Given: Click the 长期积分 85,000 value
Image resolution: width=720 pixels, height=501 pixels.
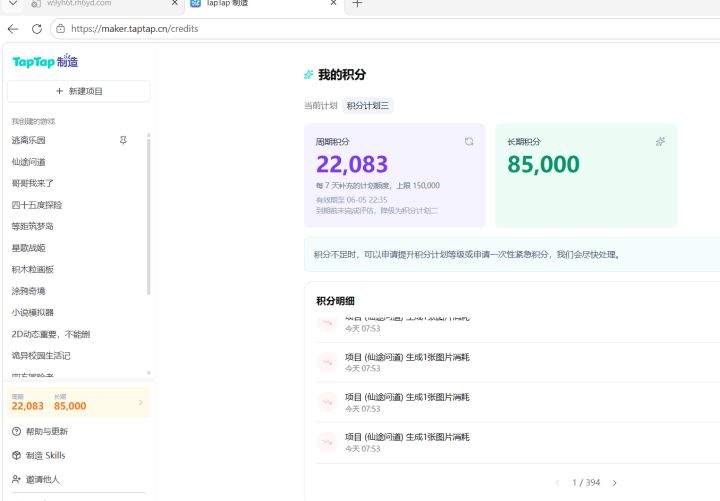Looking at the screenshot, I should point(544,164).
